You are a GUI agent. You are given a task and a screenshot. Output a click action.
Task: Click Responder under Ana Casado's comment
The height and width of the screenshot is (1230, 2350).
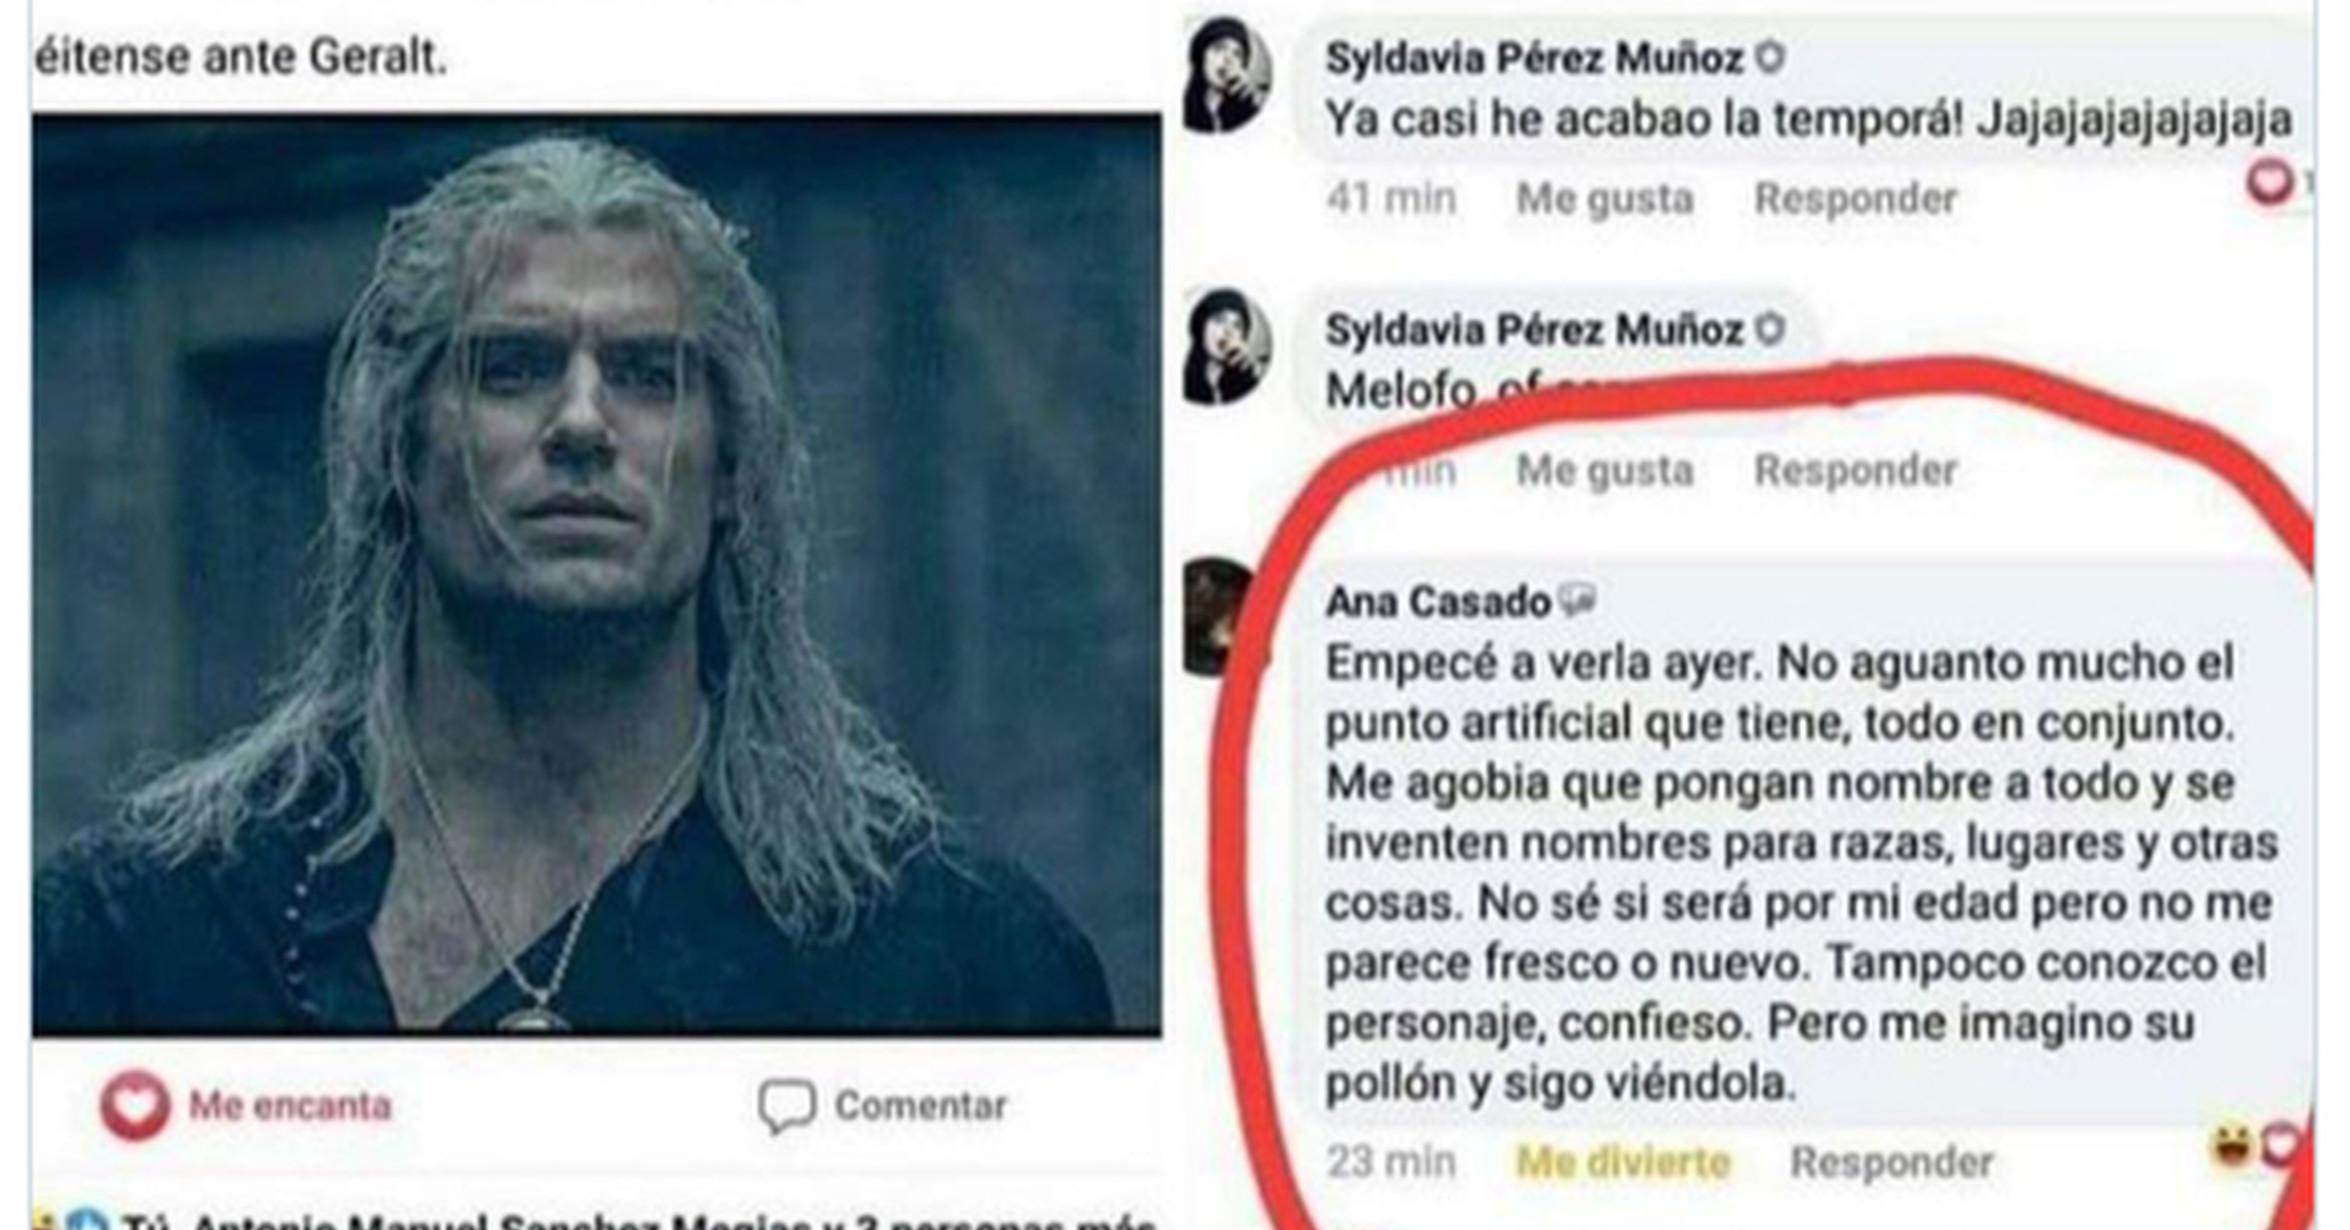tap(1892, 1162)
